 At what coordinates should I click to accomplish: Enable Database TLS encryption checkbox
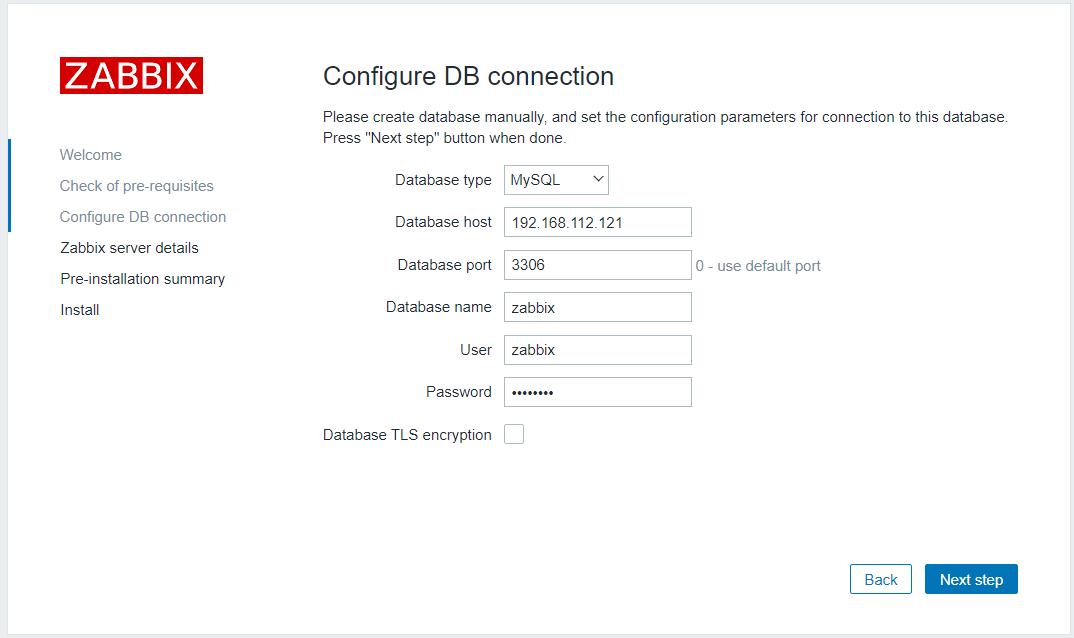tap(514, 434)
